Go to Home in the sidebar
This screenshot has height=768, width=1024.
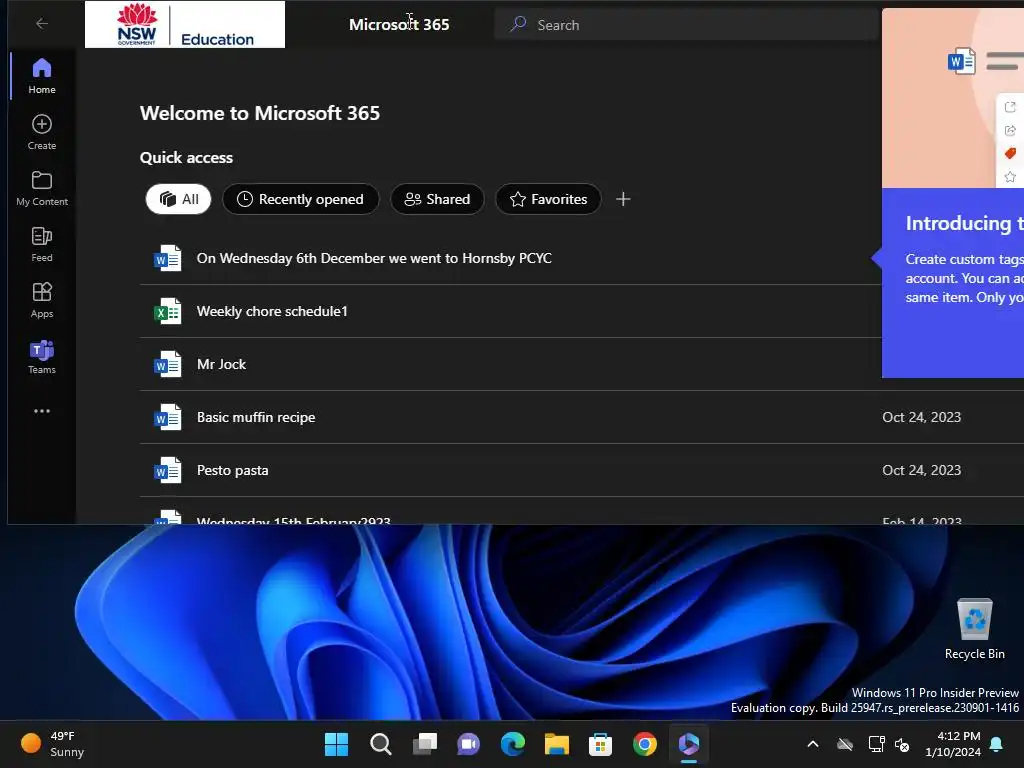click(x=42, y=76)
